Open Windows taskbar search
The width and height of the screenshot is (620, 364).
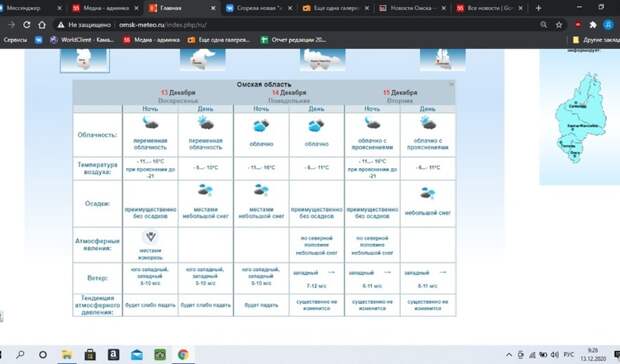coord(20,355)
